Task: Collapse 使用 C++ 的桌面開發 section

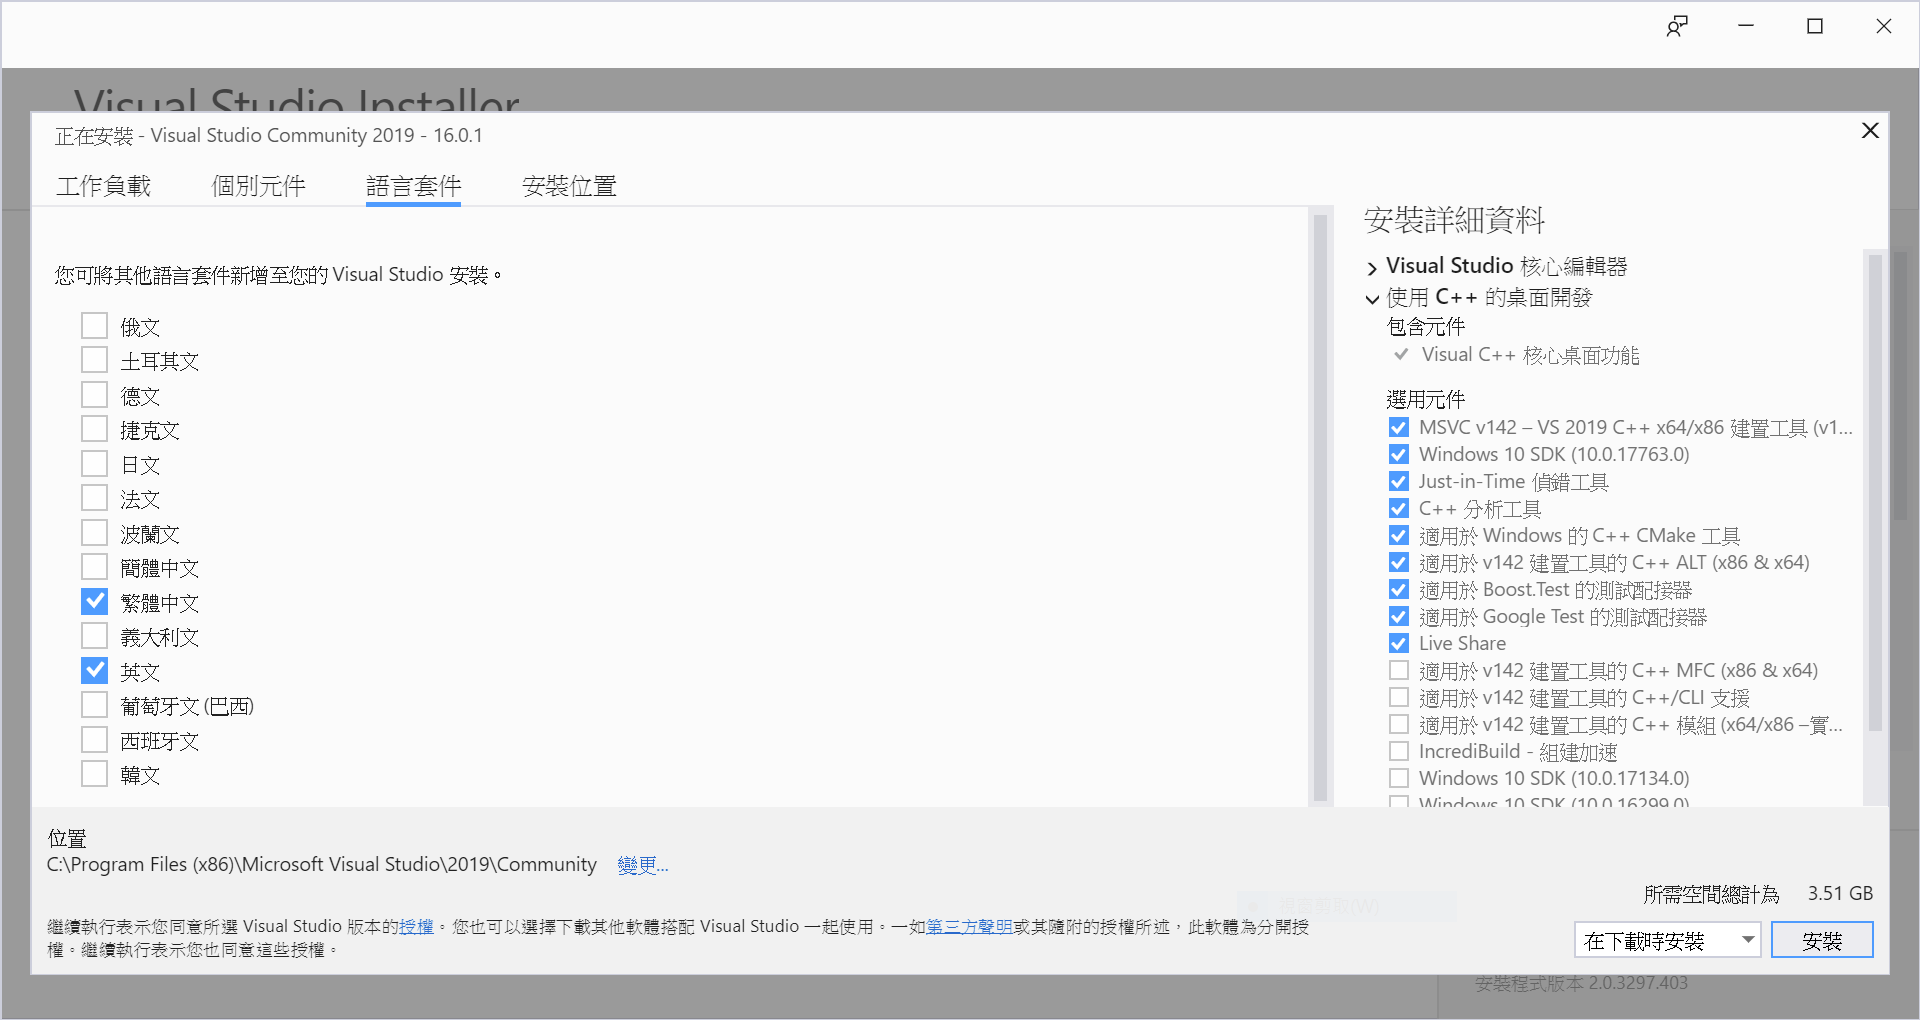Action: click(x=1372, y=299)
